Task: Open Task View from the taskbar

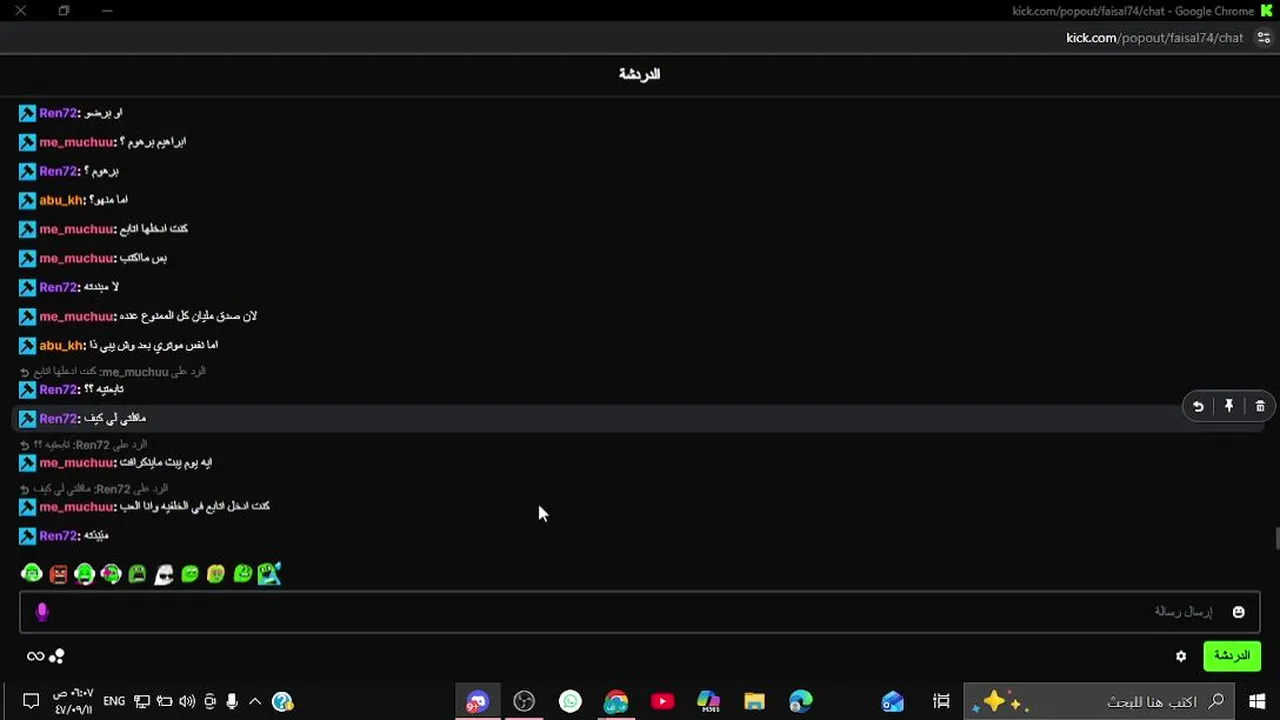Action: tap(941, 701)
